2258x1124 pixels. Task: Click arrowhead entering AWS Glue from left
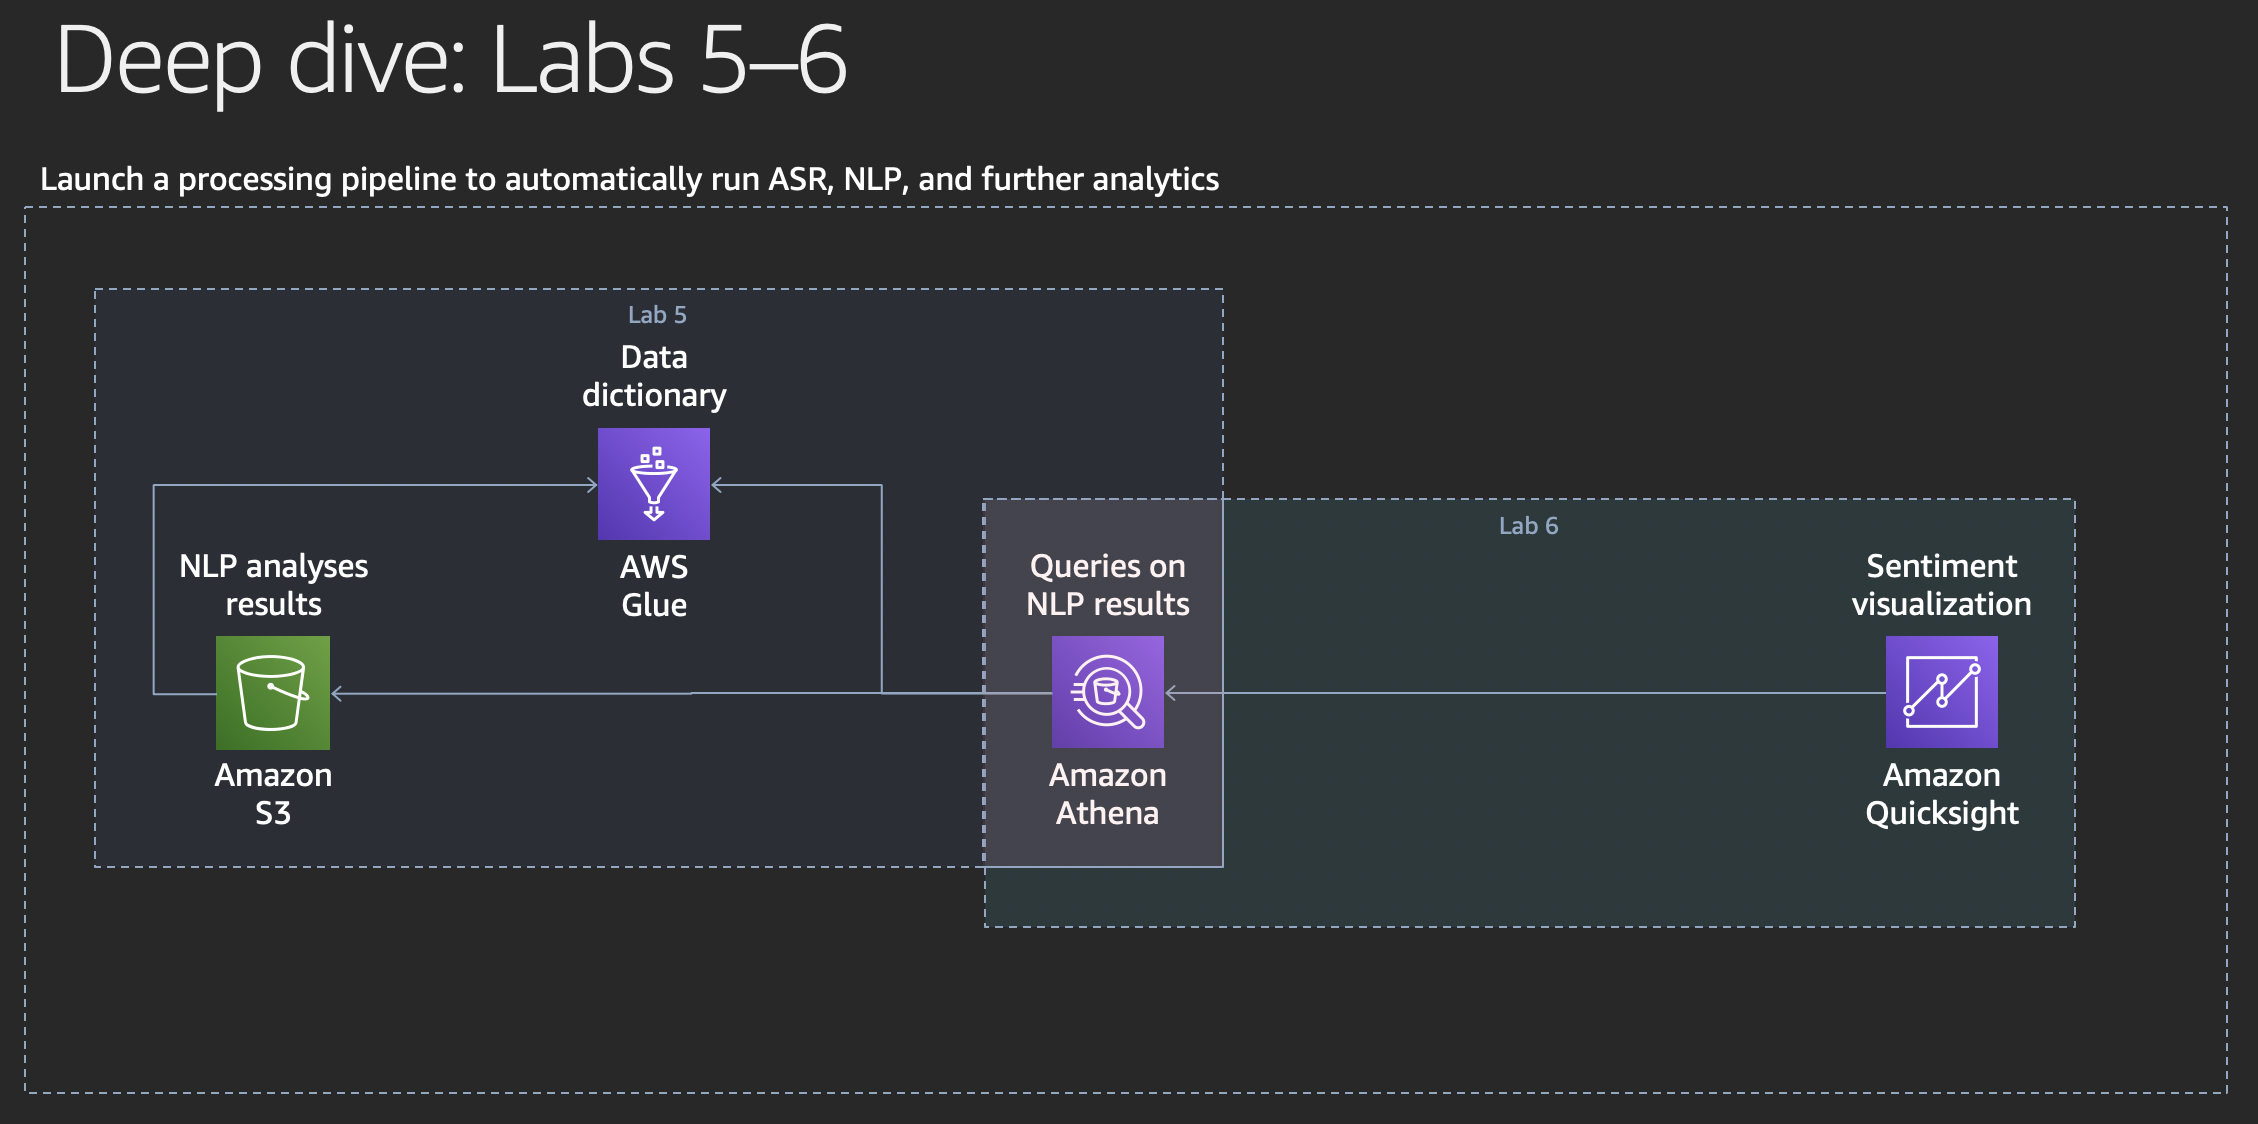click(592, 485)
